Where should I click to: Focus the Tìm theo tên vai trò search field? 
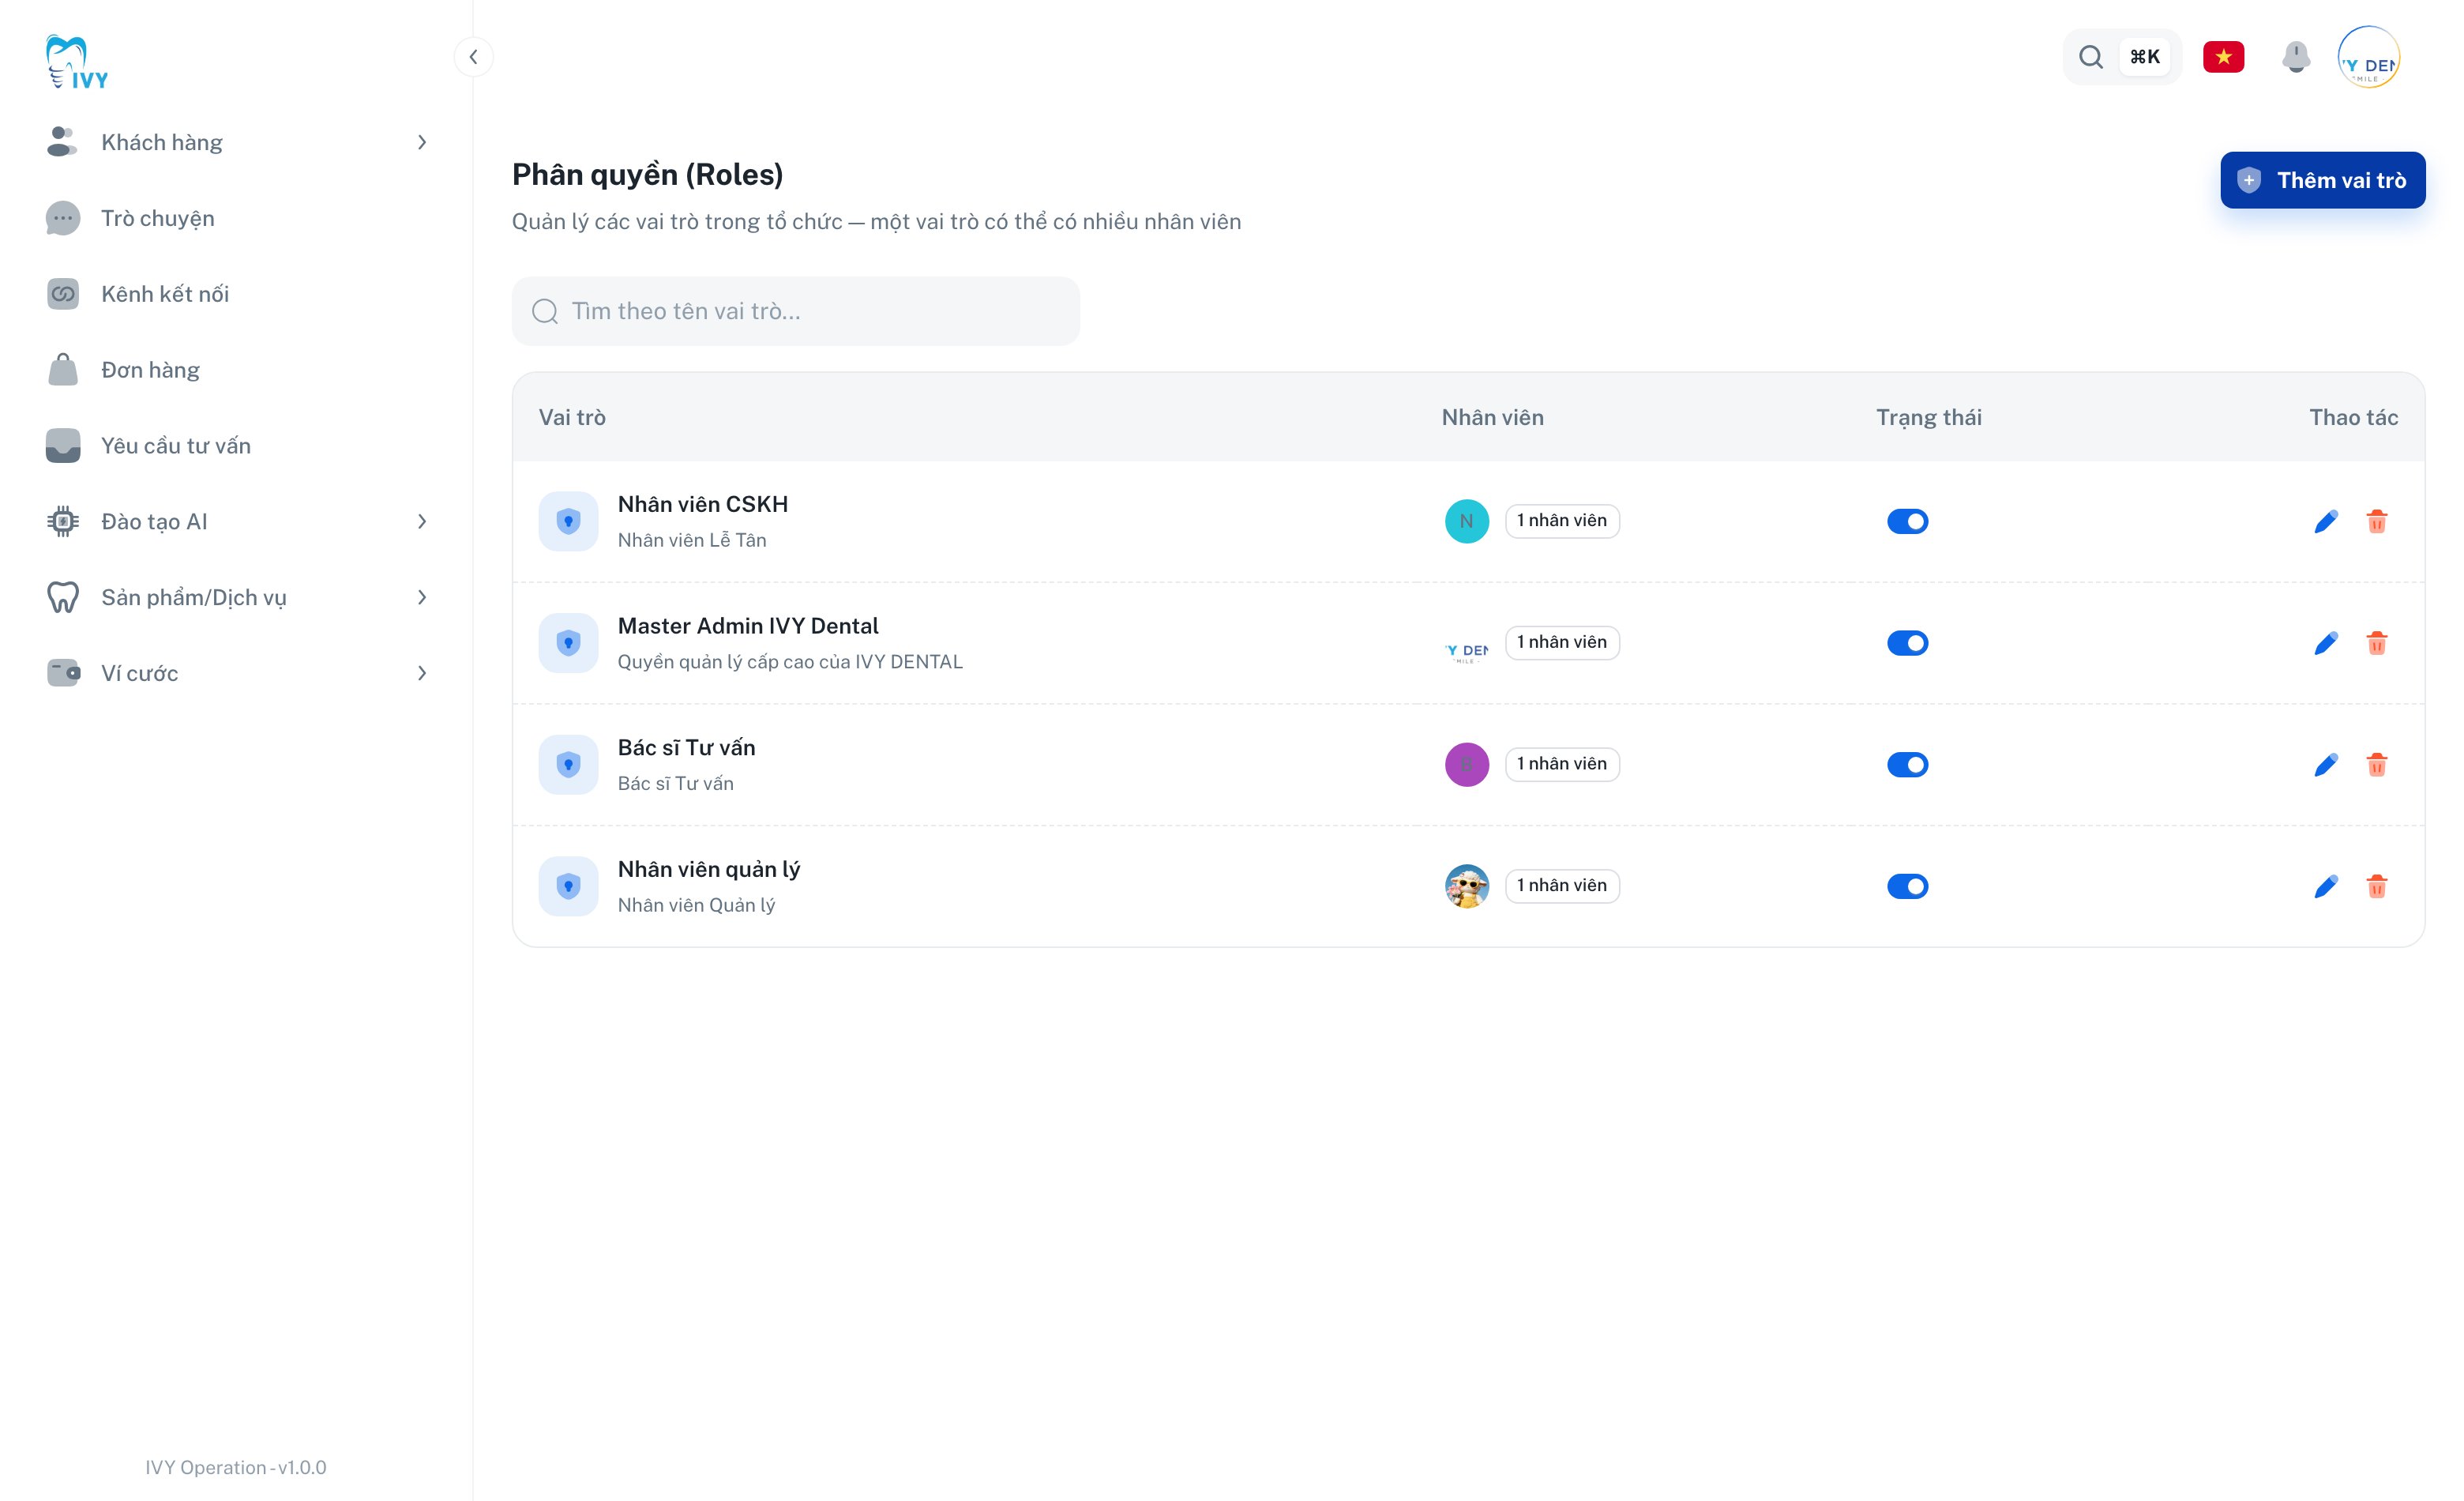coord(795,311)
